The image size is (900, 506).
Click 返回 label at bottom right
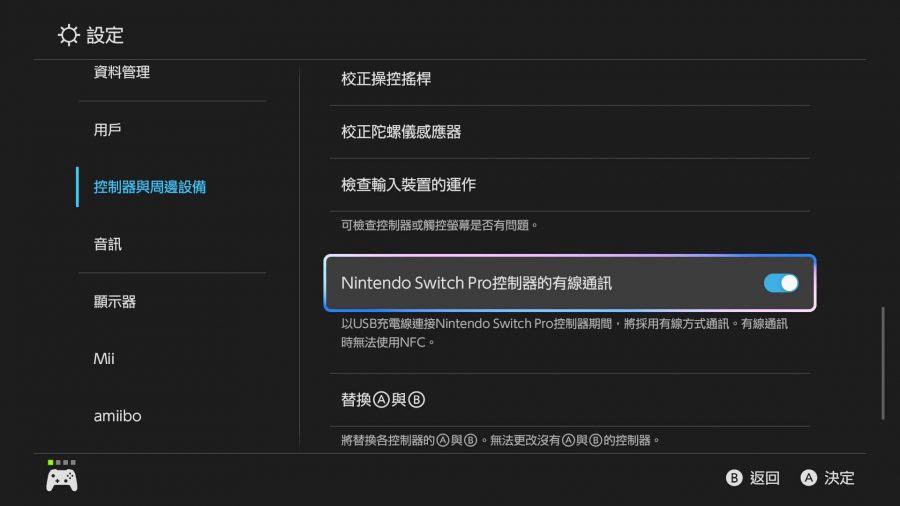(x=765, y=478)
